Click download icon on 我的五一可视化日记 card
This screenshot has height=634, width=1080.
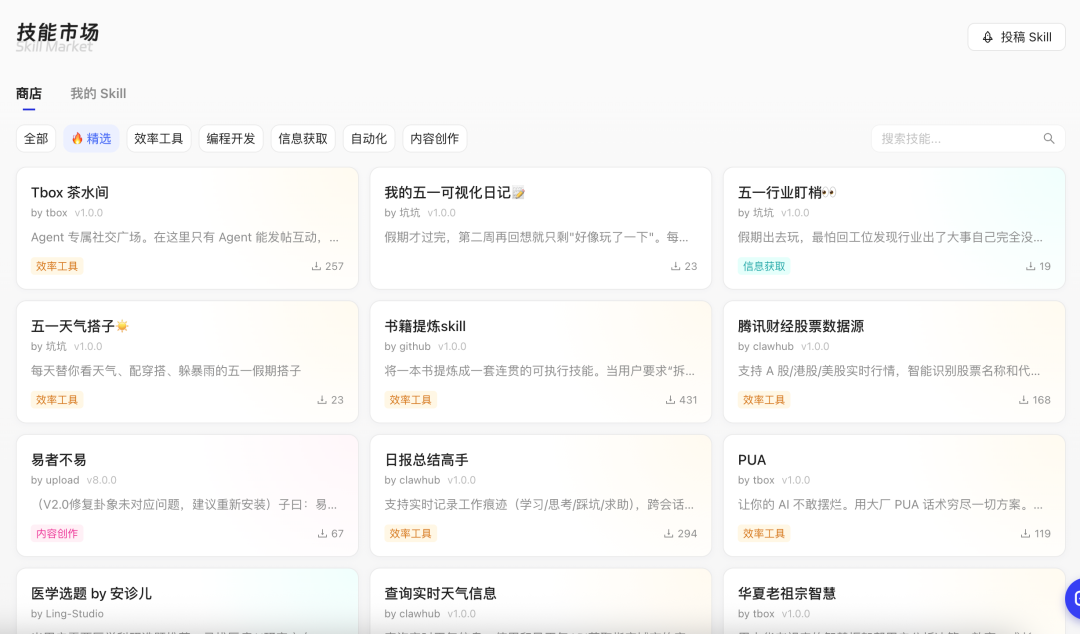click(x=675, y=266)
